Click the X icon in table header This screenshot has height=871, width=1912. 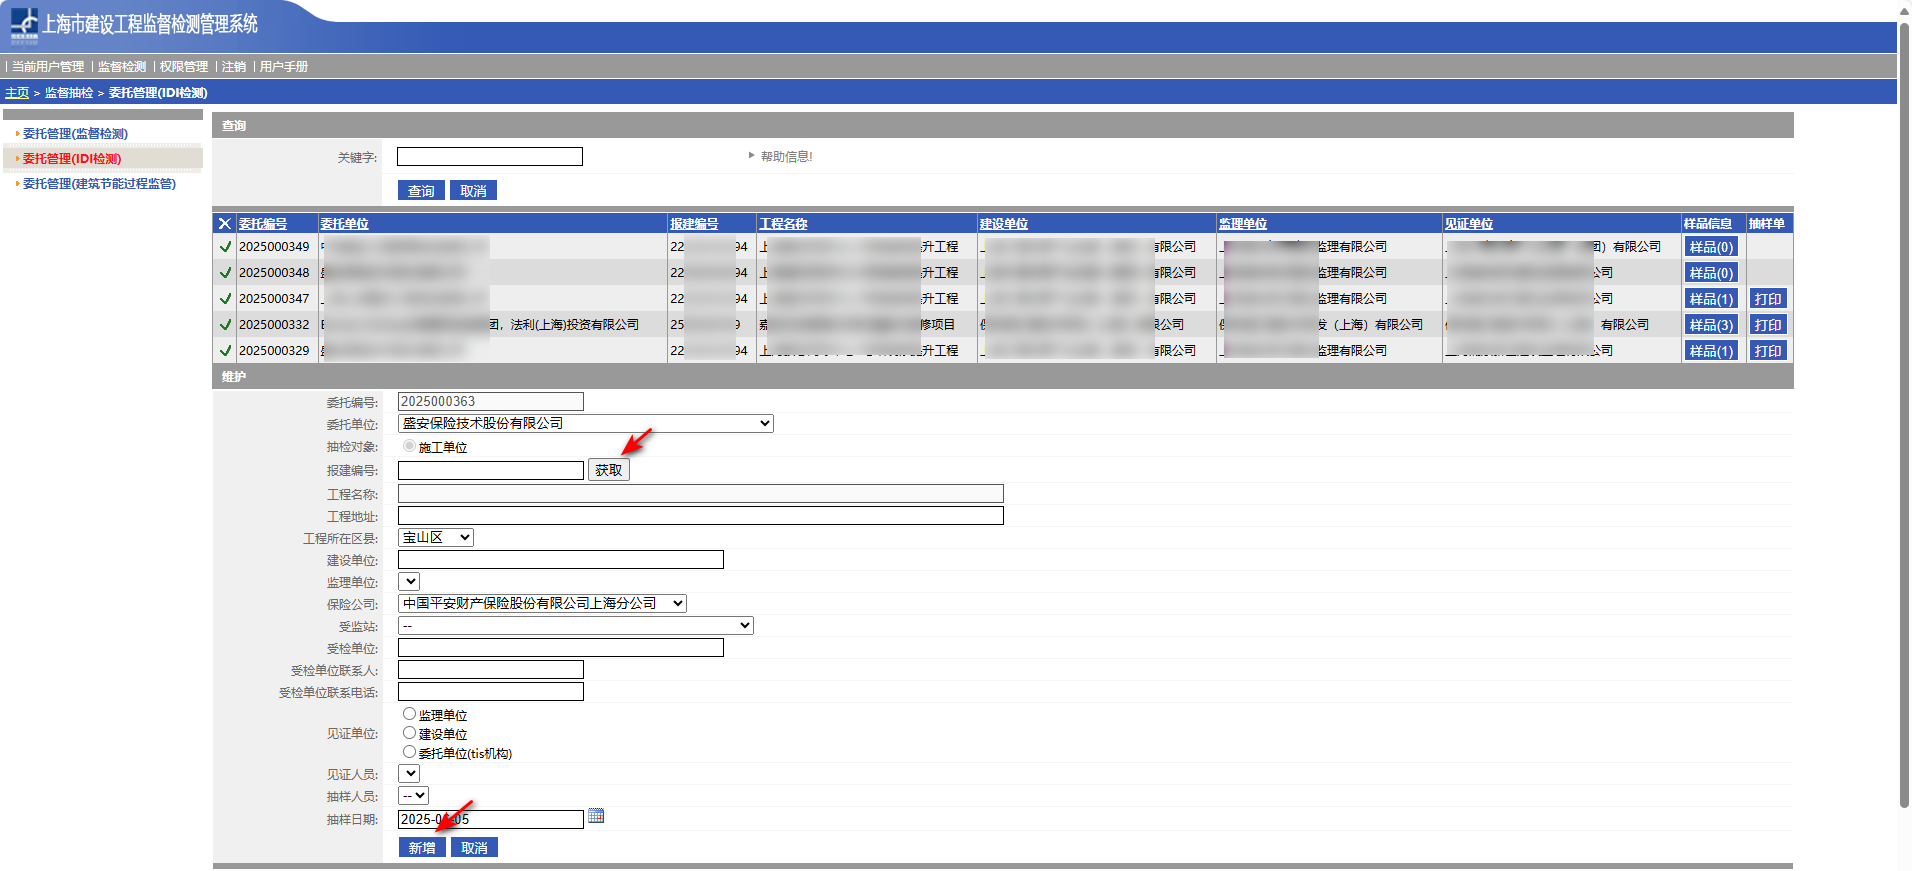pyautogui.click(x=225, y=224)
